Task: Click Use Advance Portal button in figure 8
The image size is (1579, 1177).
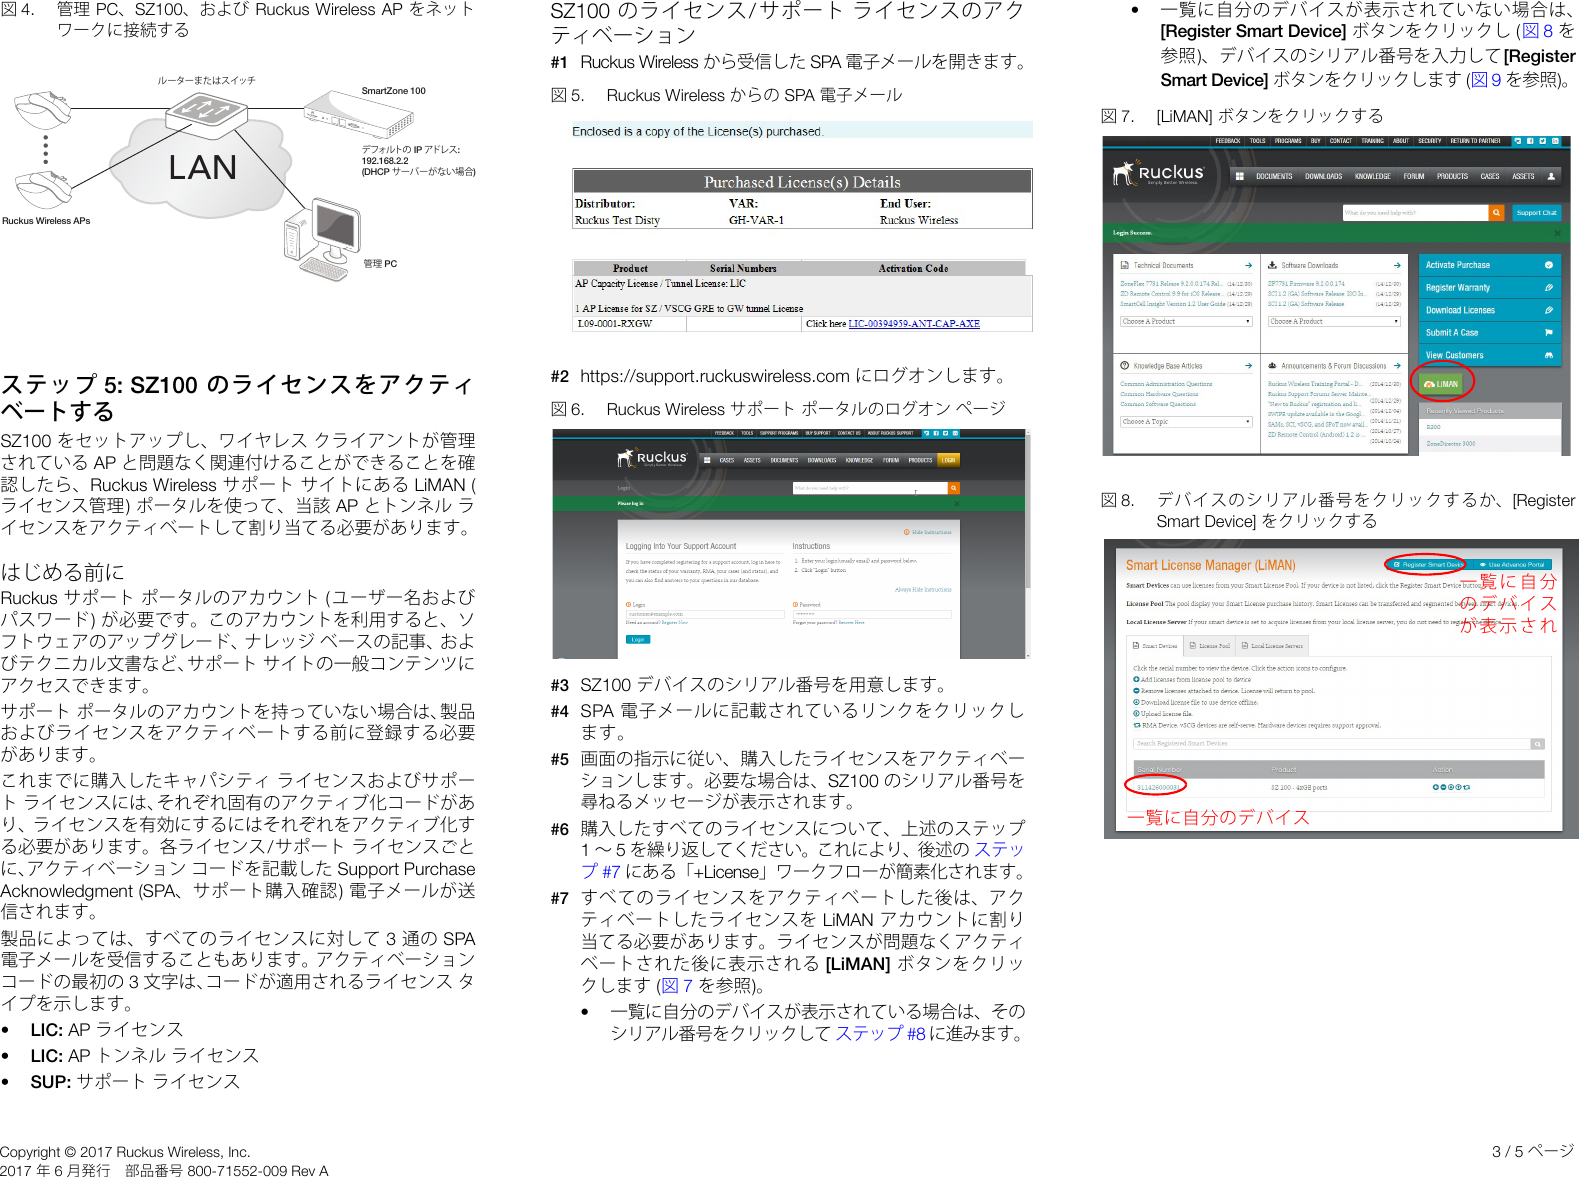Action: click(1512, 565)
